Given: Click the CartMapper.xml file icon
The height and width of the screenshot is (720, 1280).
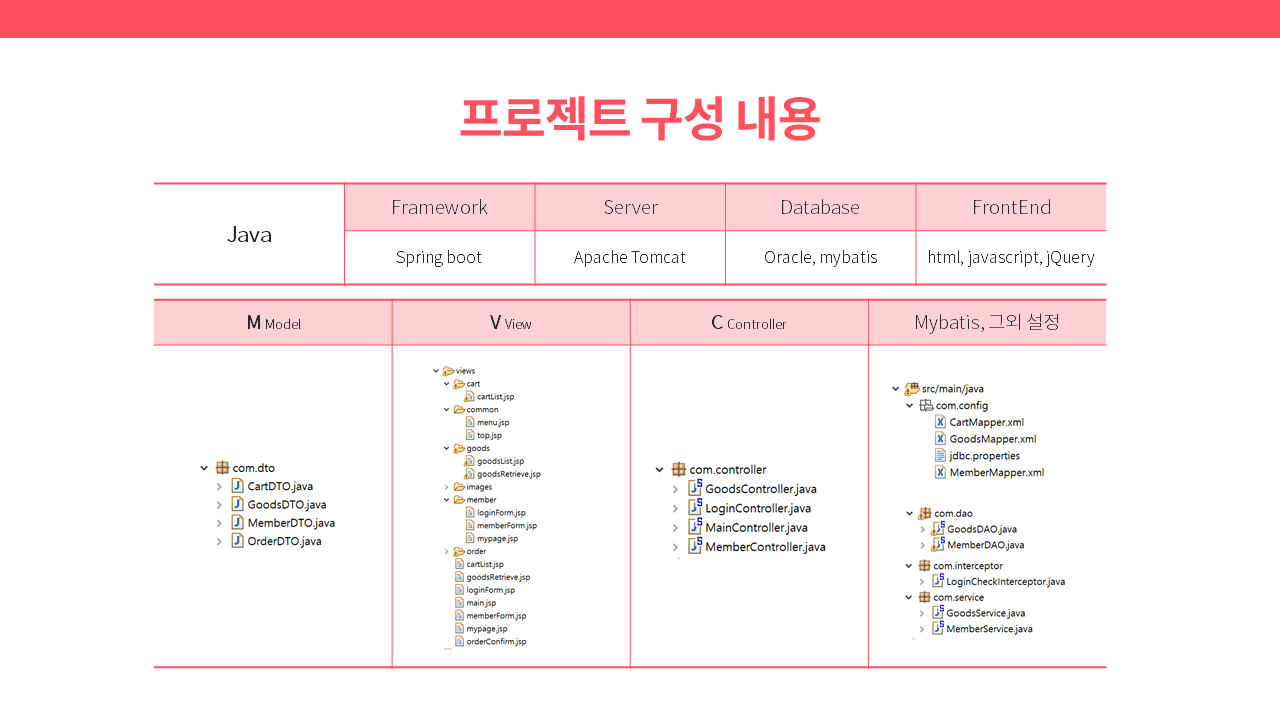Looking at the screenshot, I should pos(940,422).
